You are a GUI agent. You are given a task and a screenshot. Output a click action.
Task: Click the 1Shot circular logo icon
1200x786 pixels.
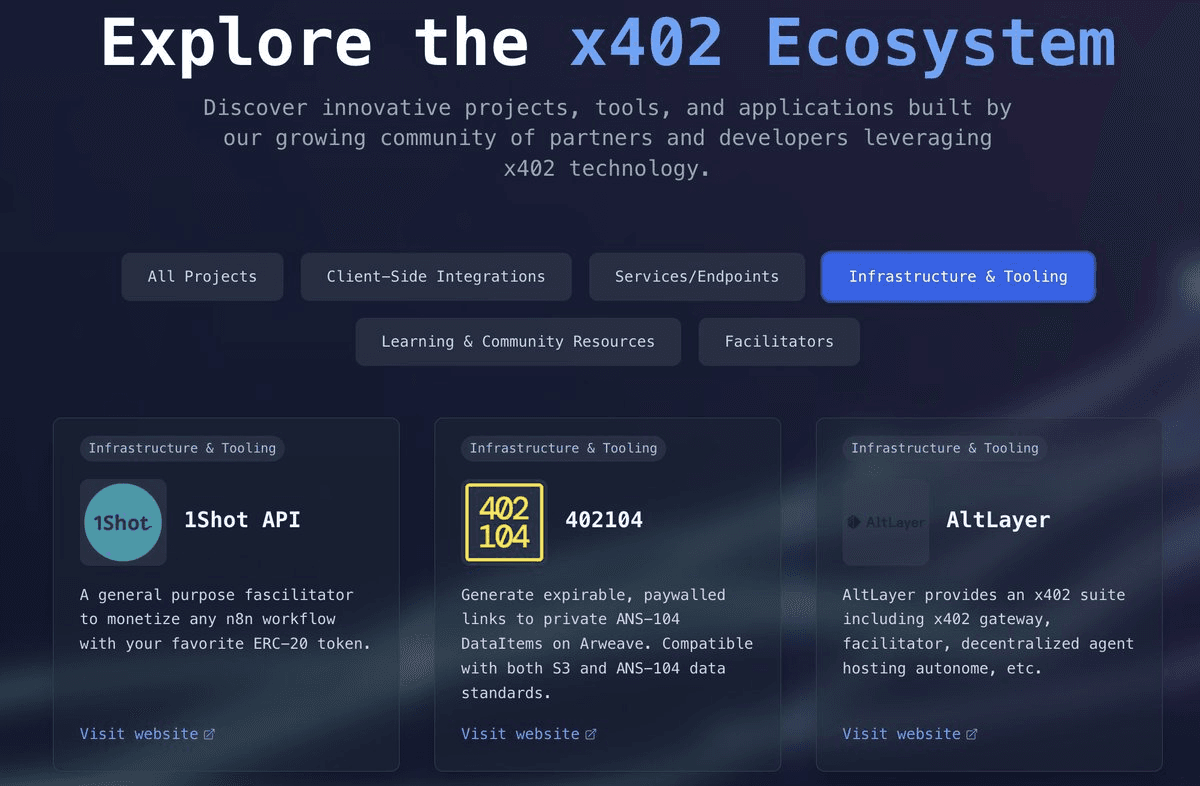[123, 522]
